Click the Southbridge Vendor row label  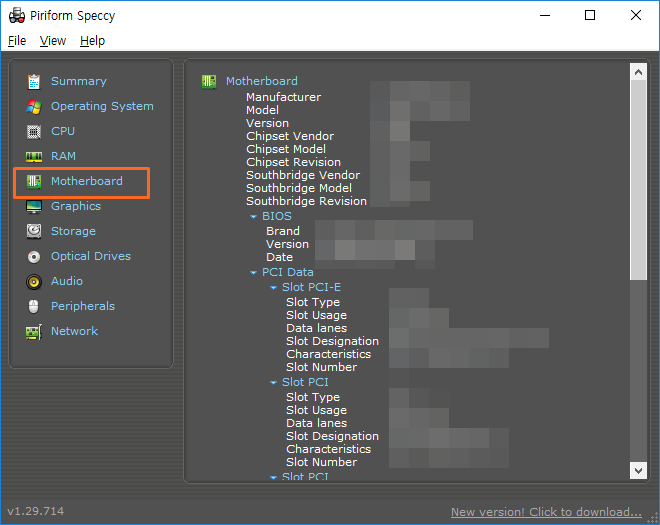[x=303, y=176]
